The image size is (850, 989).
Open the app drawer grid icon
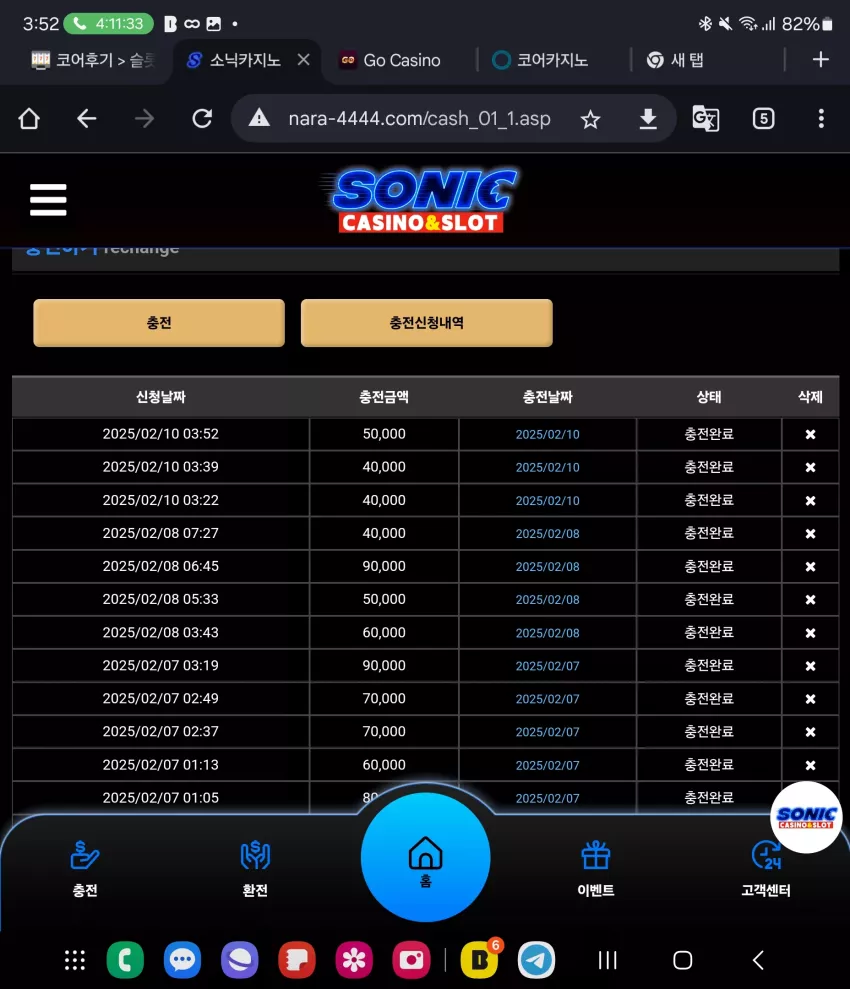[74, 960]
